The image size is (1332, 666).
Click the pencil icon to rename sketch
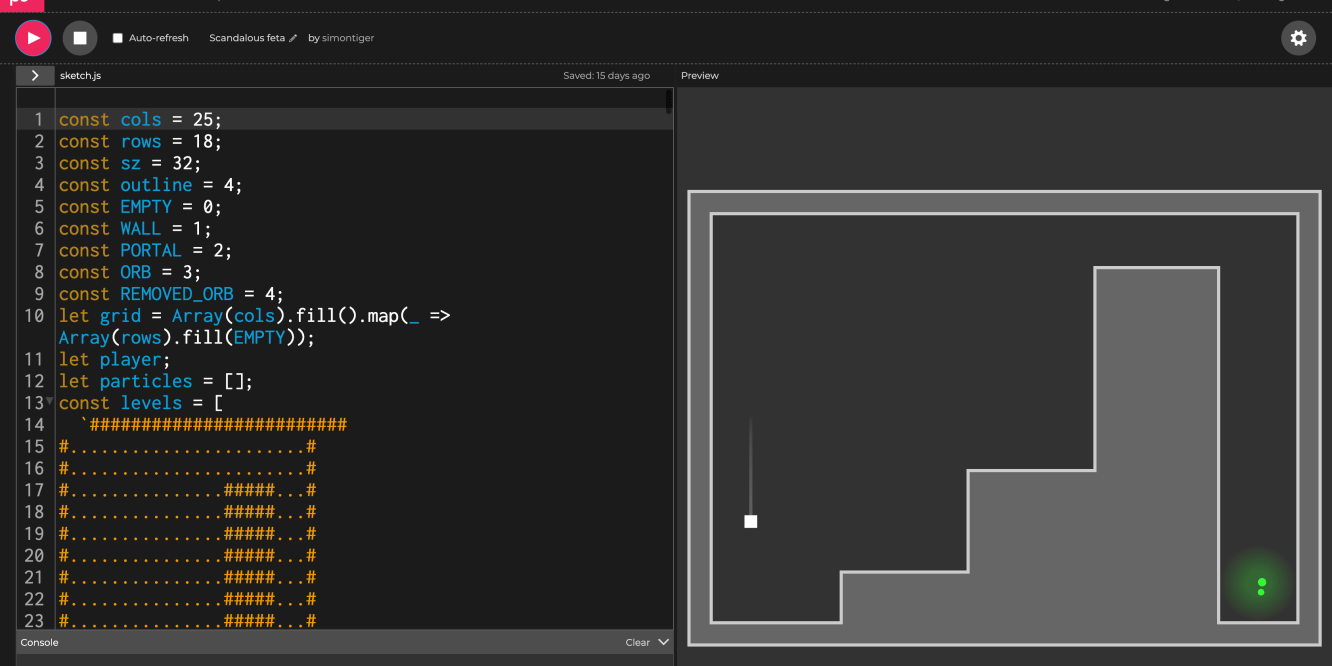coord(293,39)
